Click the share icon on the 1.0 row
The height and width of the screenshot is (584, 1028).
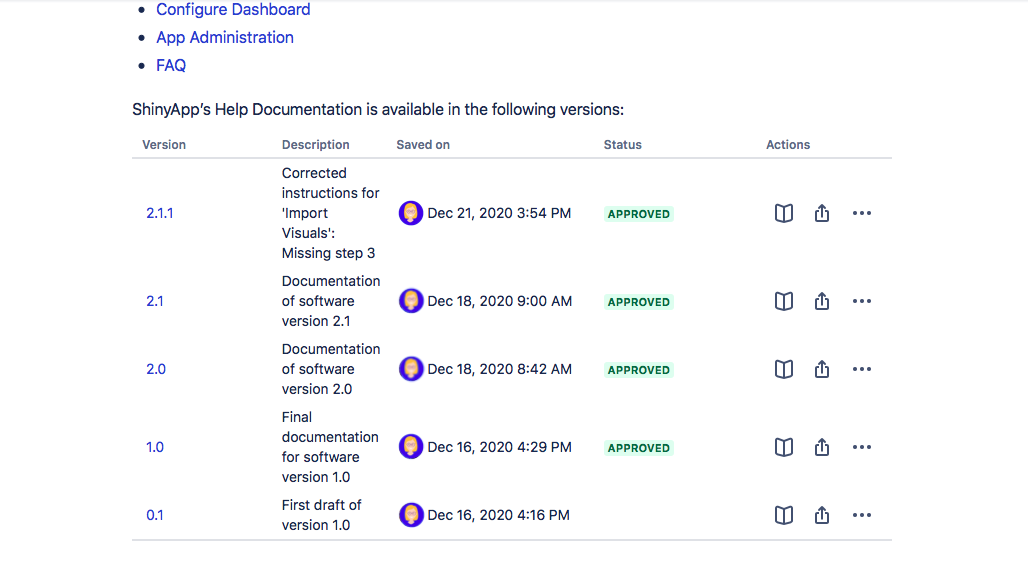(x=821, y=447)
